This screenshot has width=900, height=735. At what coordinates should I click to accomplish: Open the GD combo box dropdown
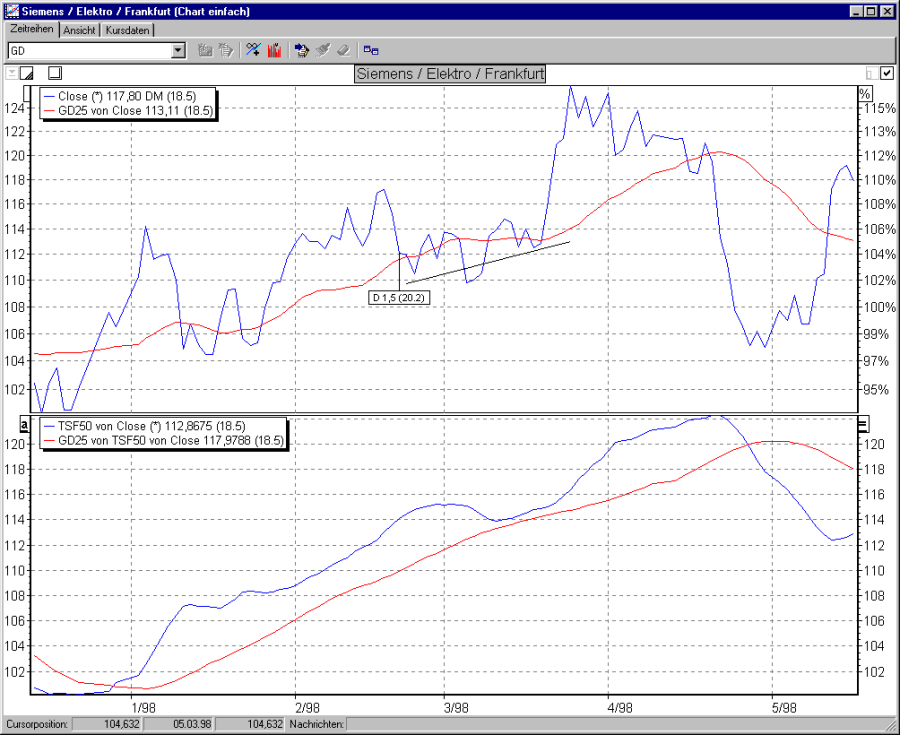click(178, 50)
